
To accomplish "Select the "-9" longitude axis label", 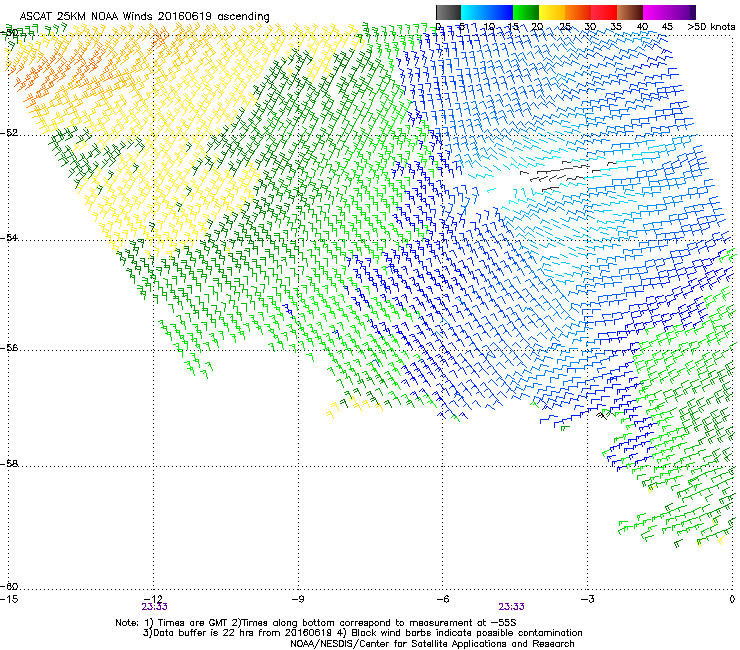I will (297, 599).
